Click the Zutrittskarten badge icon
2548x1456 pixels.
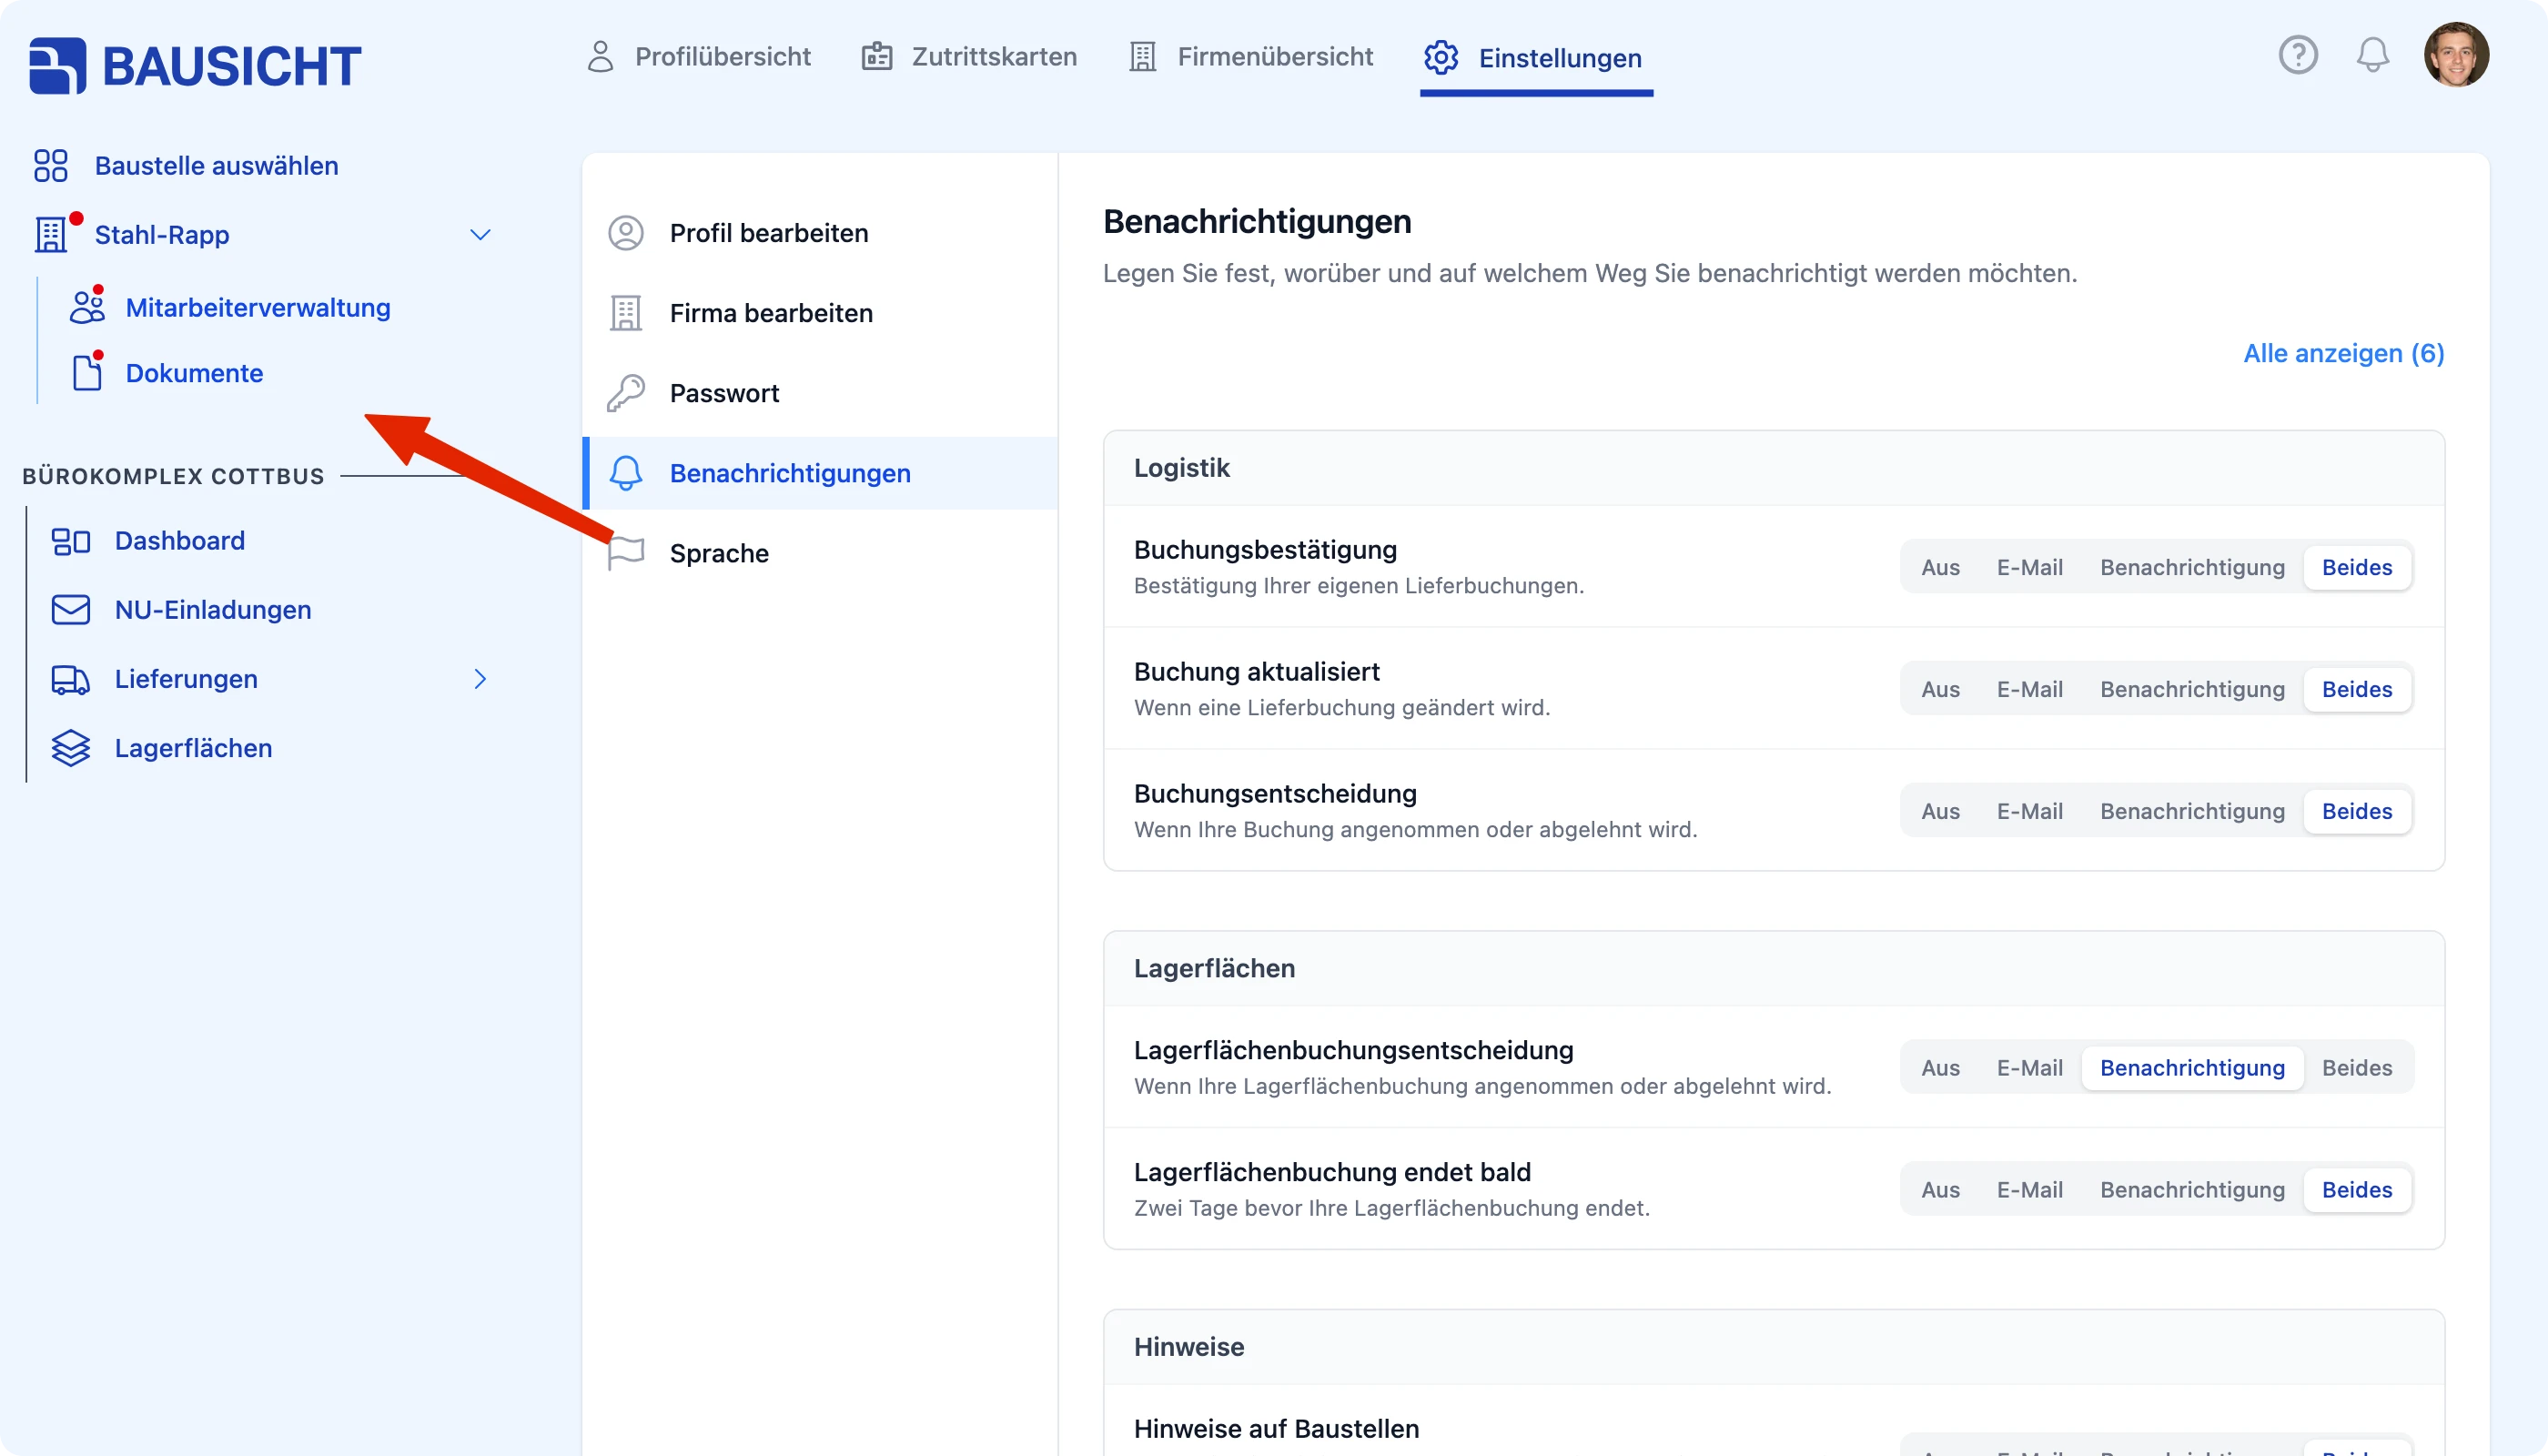tap(877, 56)
